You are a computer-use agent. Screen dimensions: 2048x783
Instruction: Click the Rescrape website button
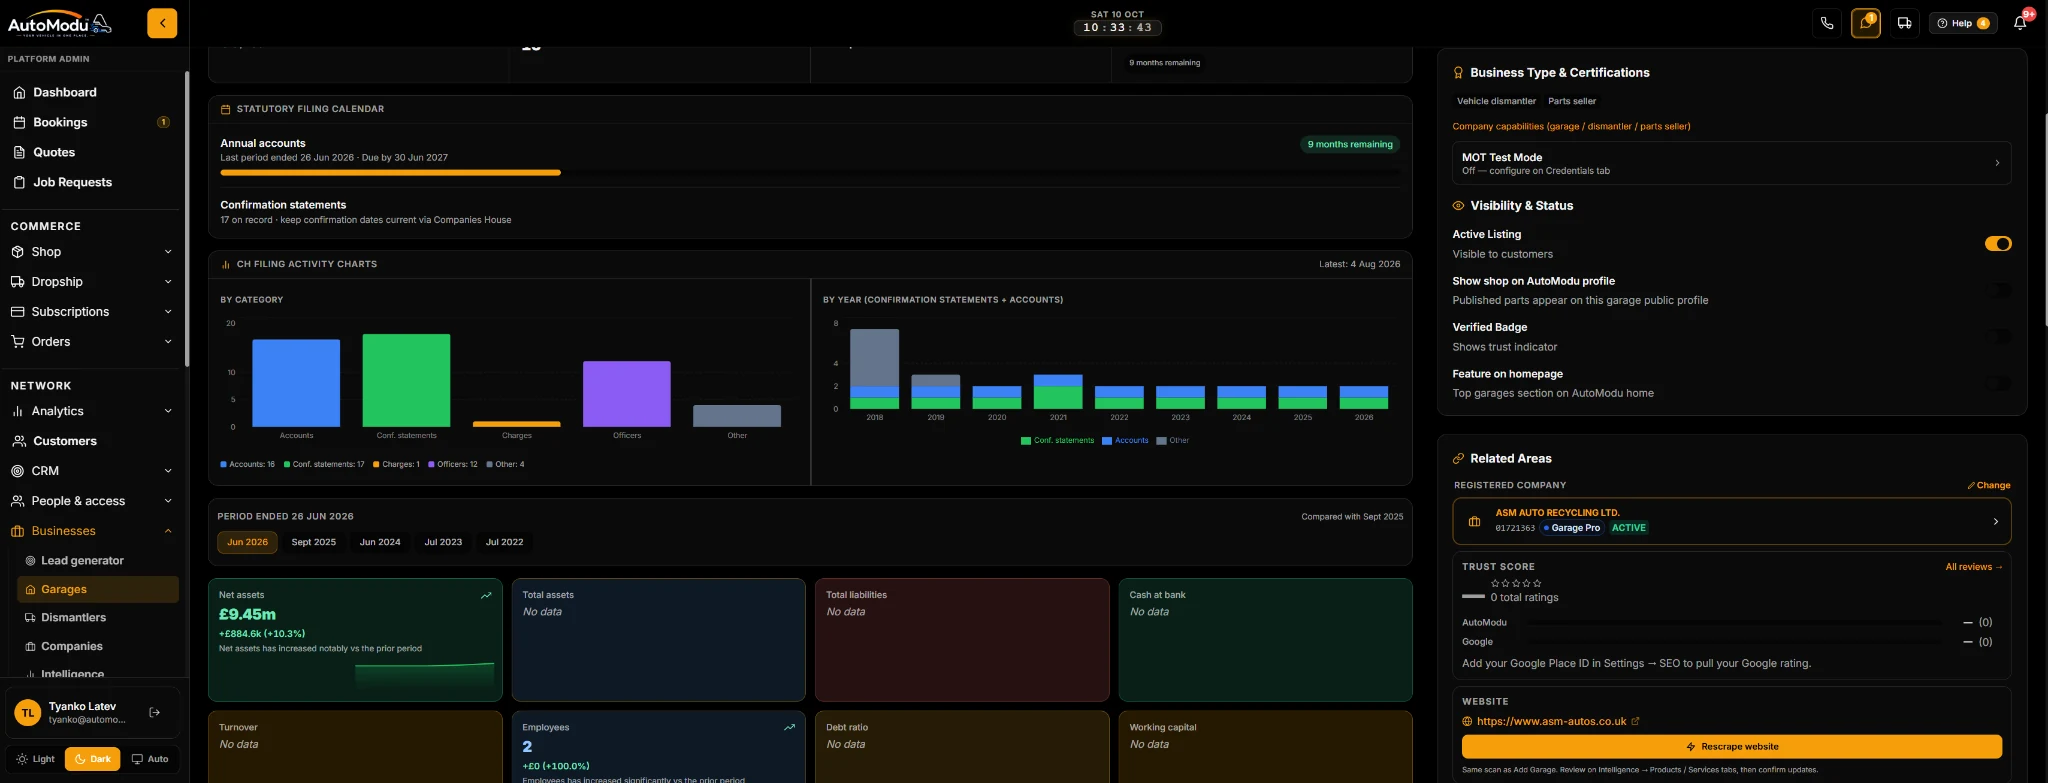point(1732,747)
